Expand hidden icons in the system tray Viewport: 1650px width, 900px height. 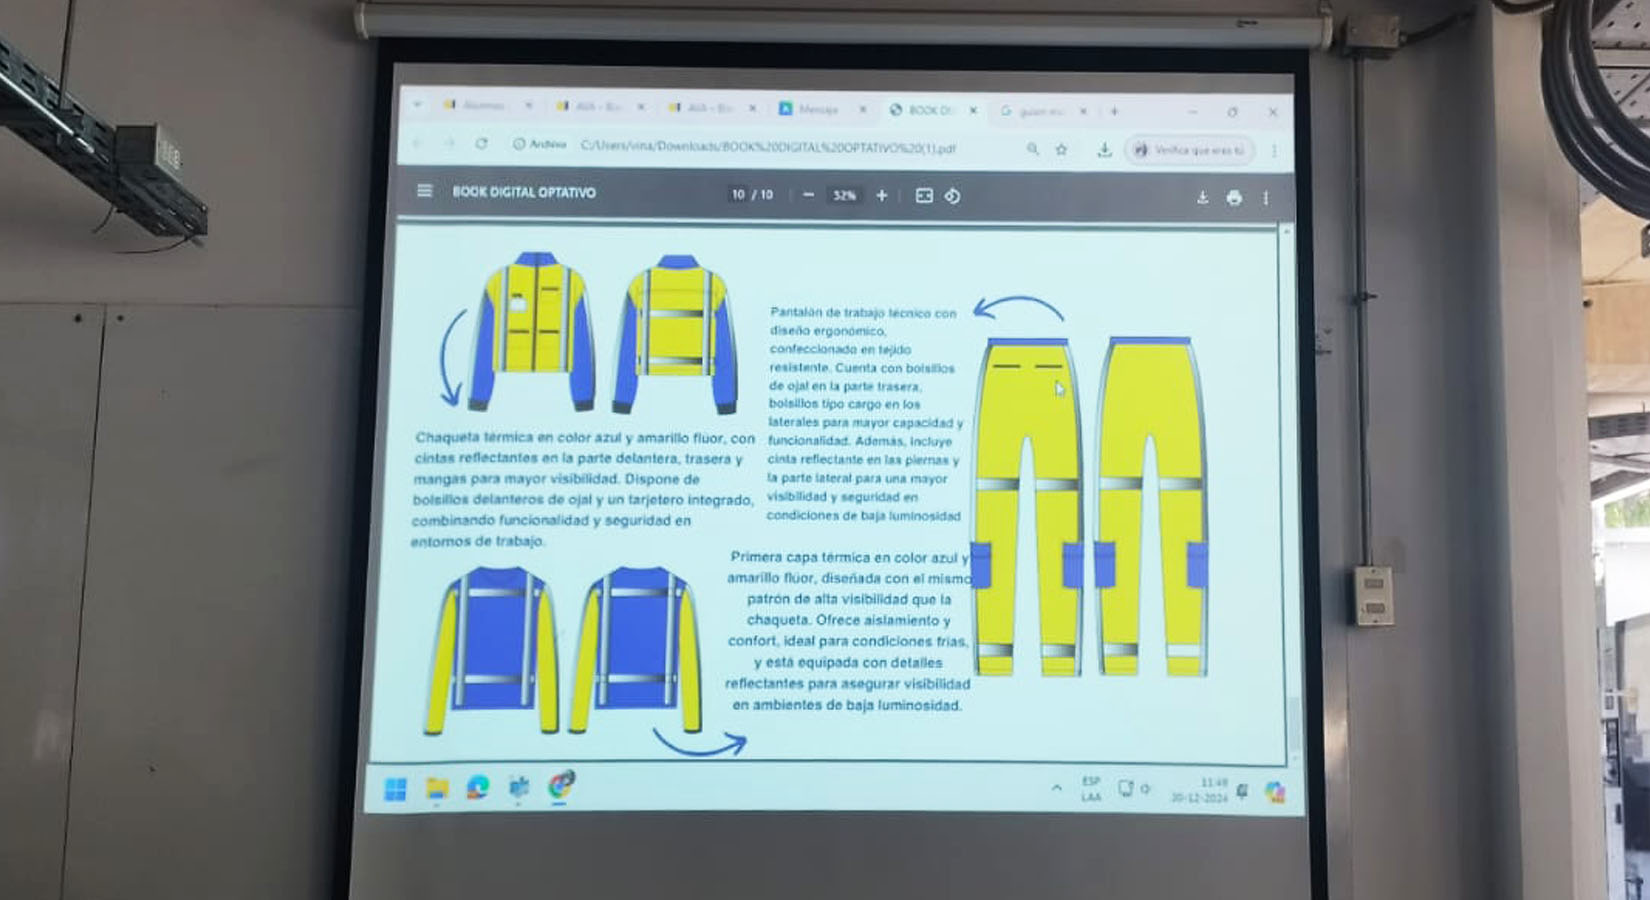point(1055,790)
